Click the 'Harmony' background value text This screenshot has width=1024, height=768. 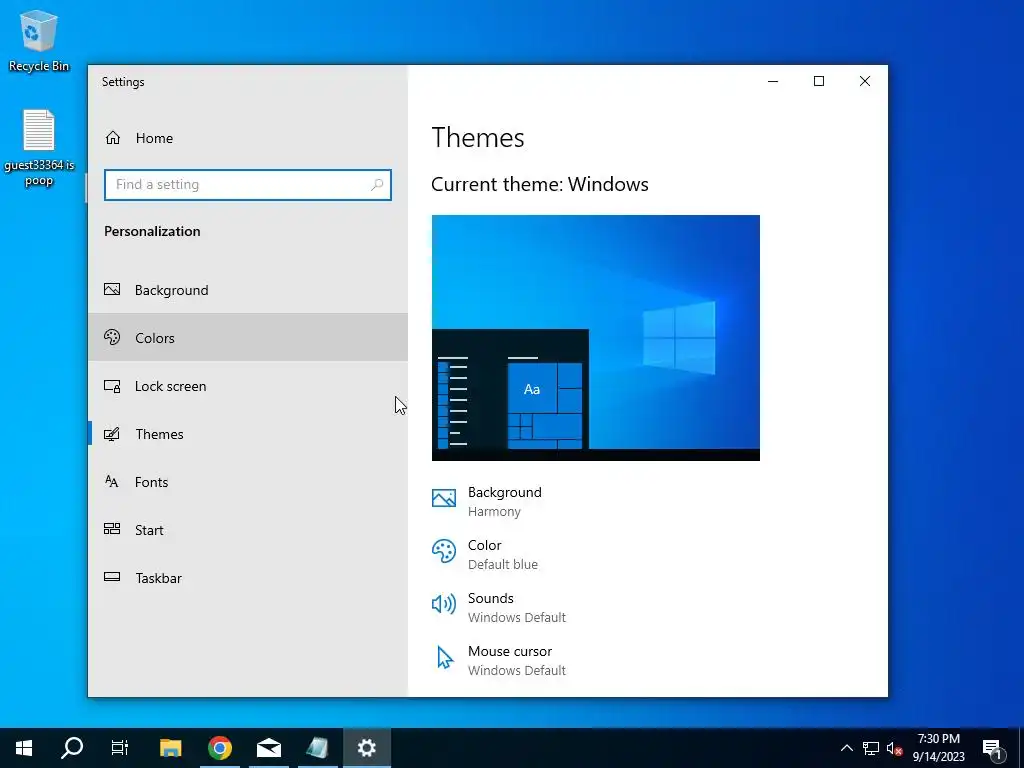494,511
